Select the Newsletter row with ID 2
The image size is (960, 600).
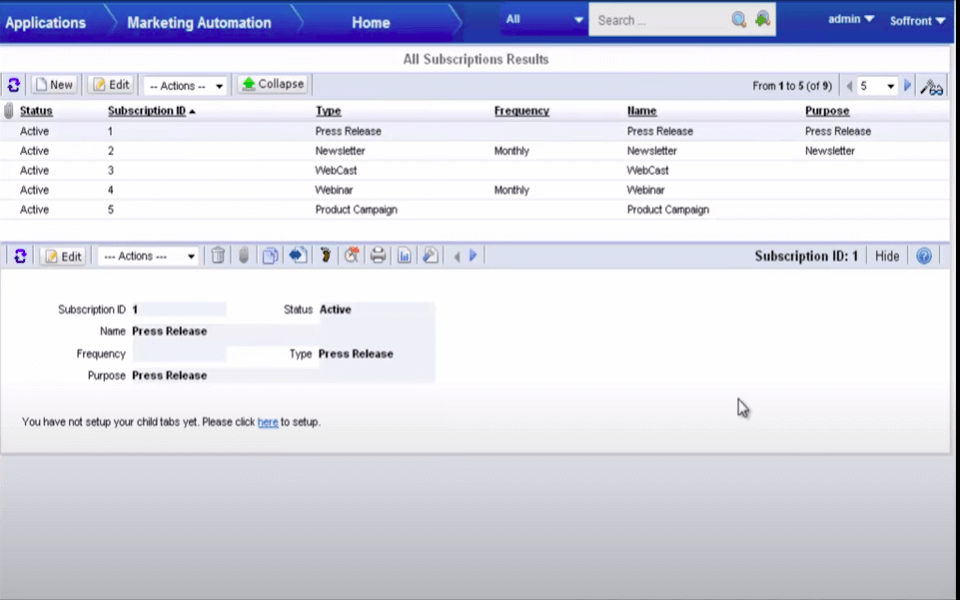(475, 151)
